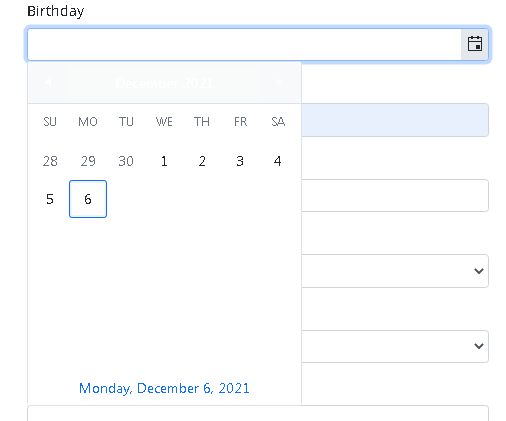Click the white text field beside week two
Image resolution: width=506 pixels, height=421 pixels.
[395, 195]
